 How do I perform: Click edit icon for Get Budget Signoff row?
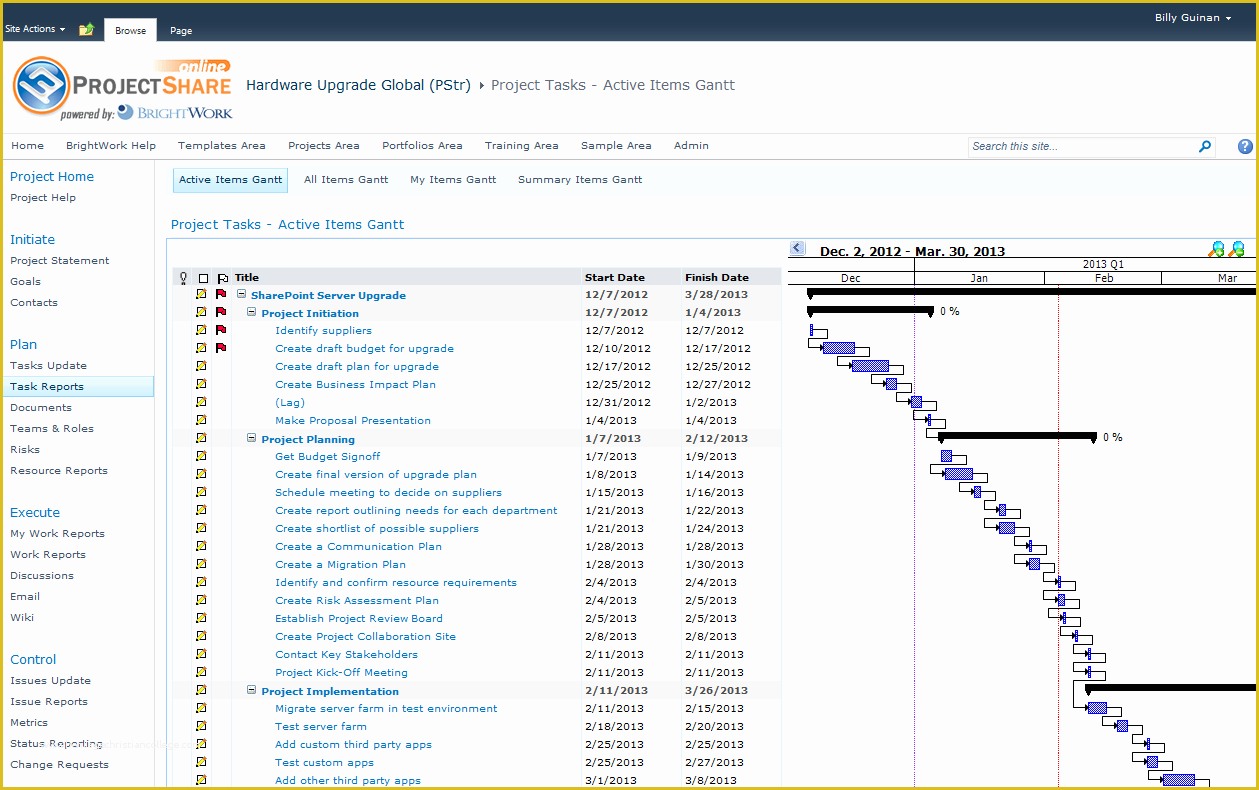point(201,456)
